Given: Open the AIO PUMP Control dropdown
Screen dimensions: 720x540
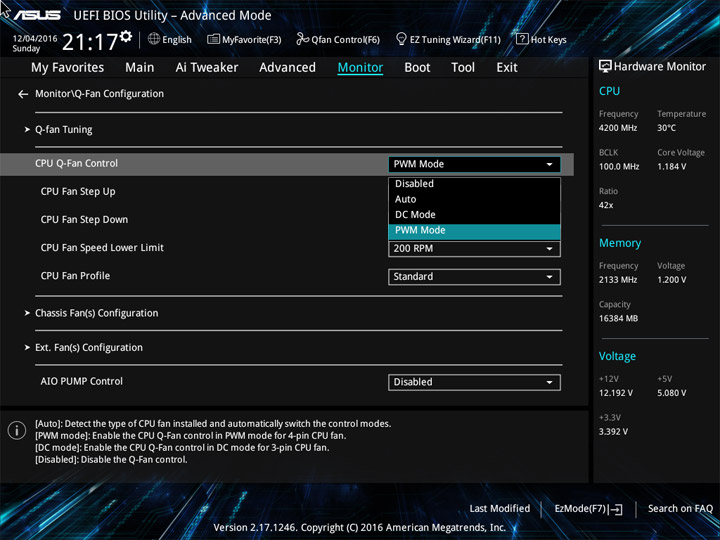Looking at the screenshot, I should (474, 382).
